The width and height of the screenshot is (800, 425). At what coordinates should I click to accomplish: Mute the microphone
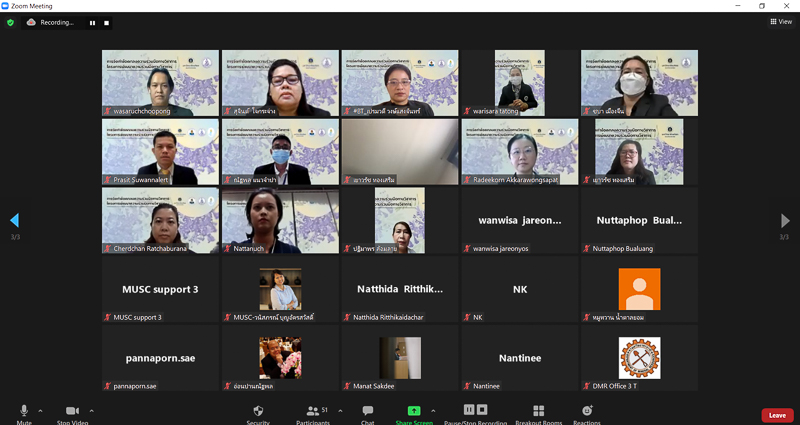click(x=24, y=411)
